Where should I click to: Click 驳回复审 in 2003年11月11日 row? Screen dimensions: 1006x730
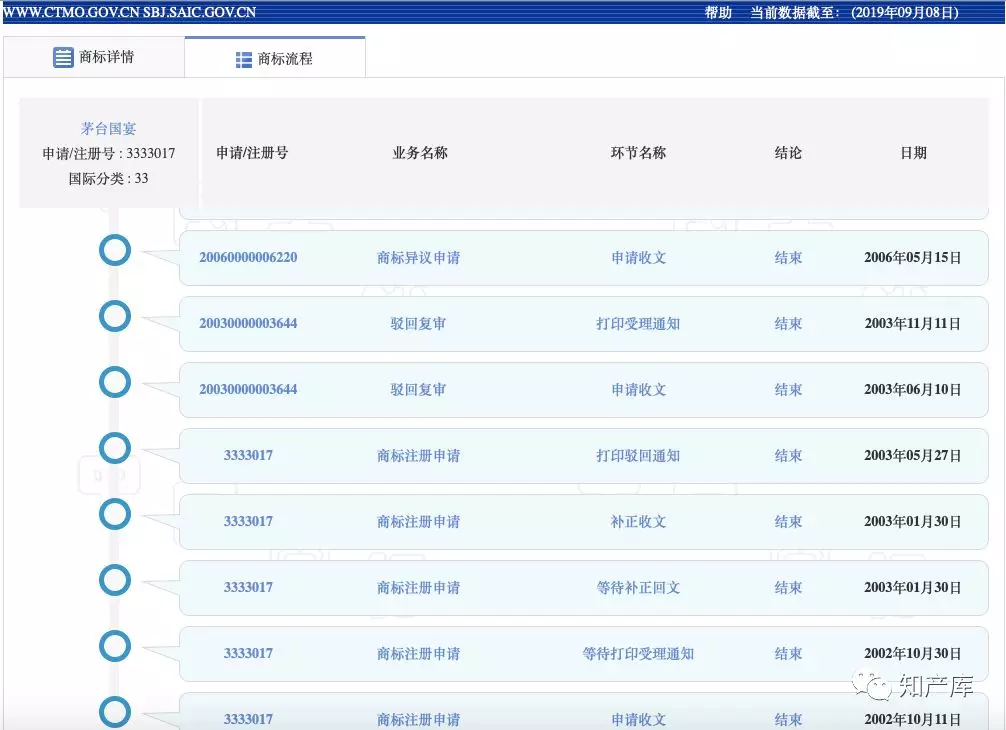click(418, 324)
